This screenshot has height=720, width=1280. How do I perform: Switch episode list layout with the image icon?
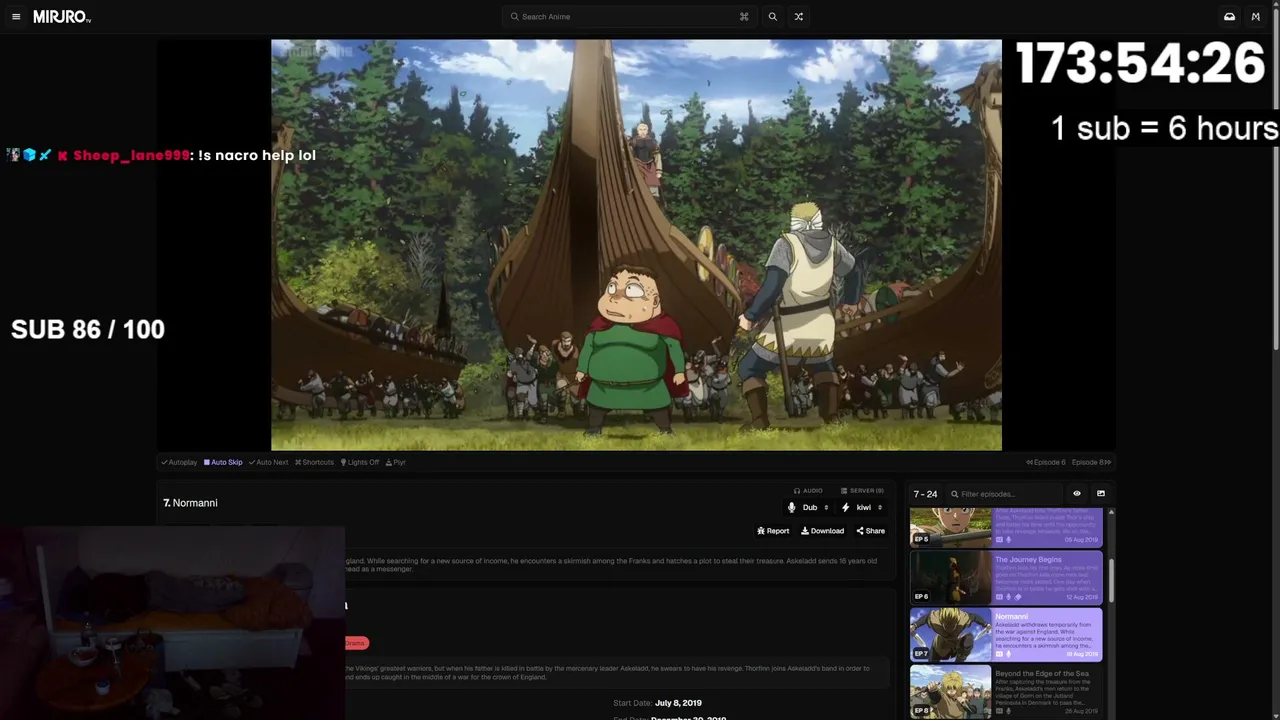(1101, 494)
